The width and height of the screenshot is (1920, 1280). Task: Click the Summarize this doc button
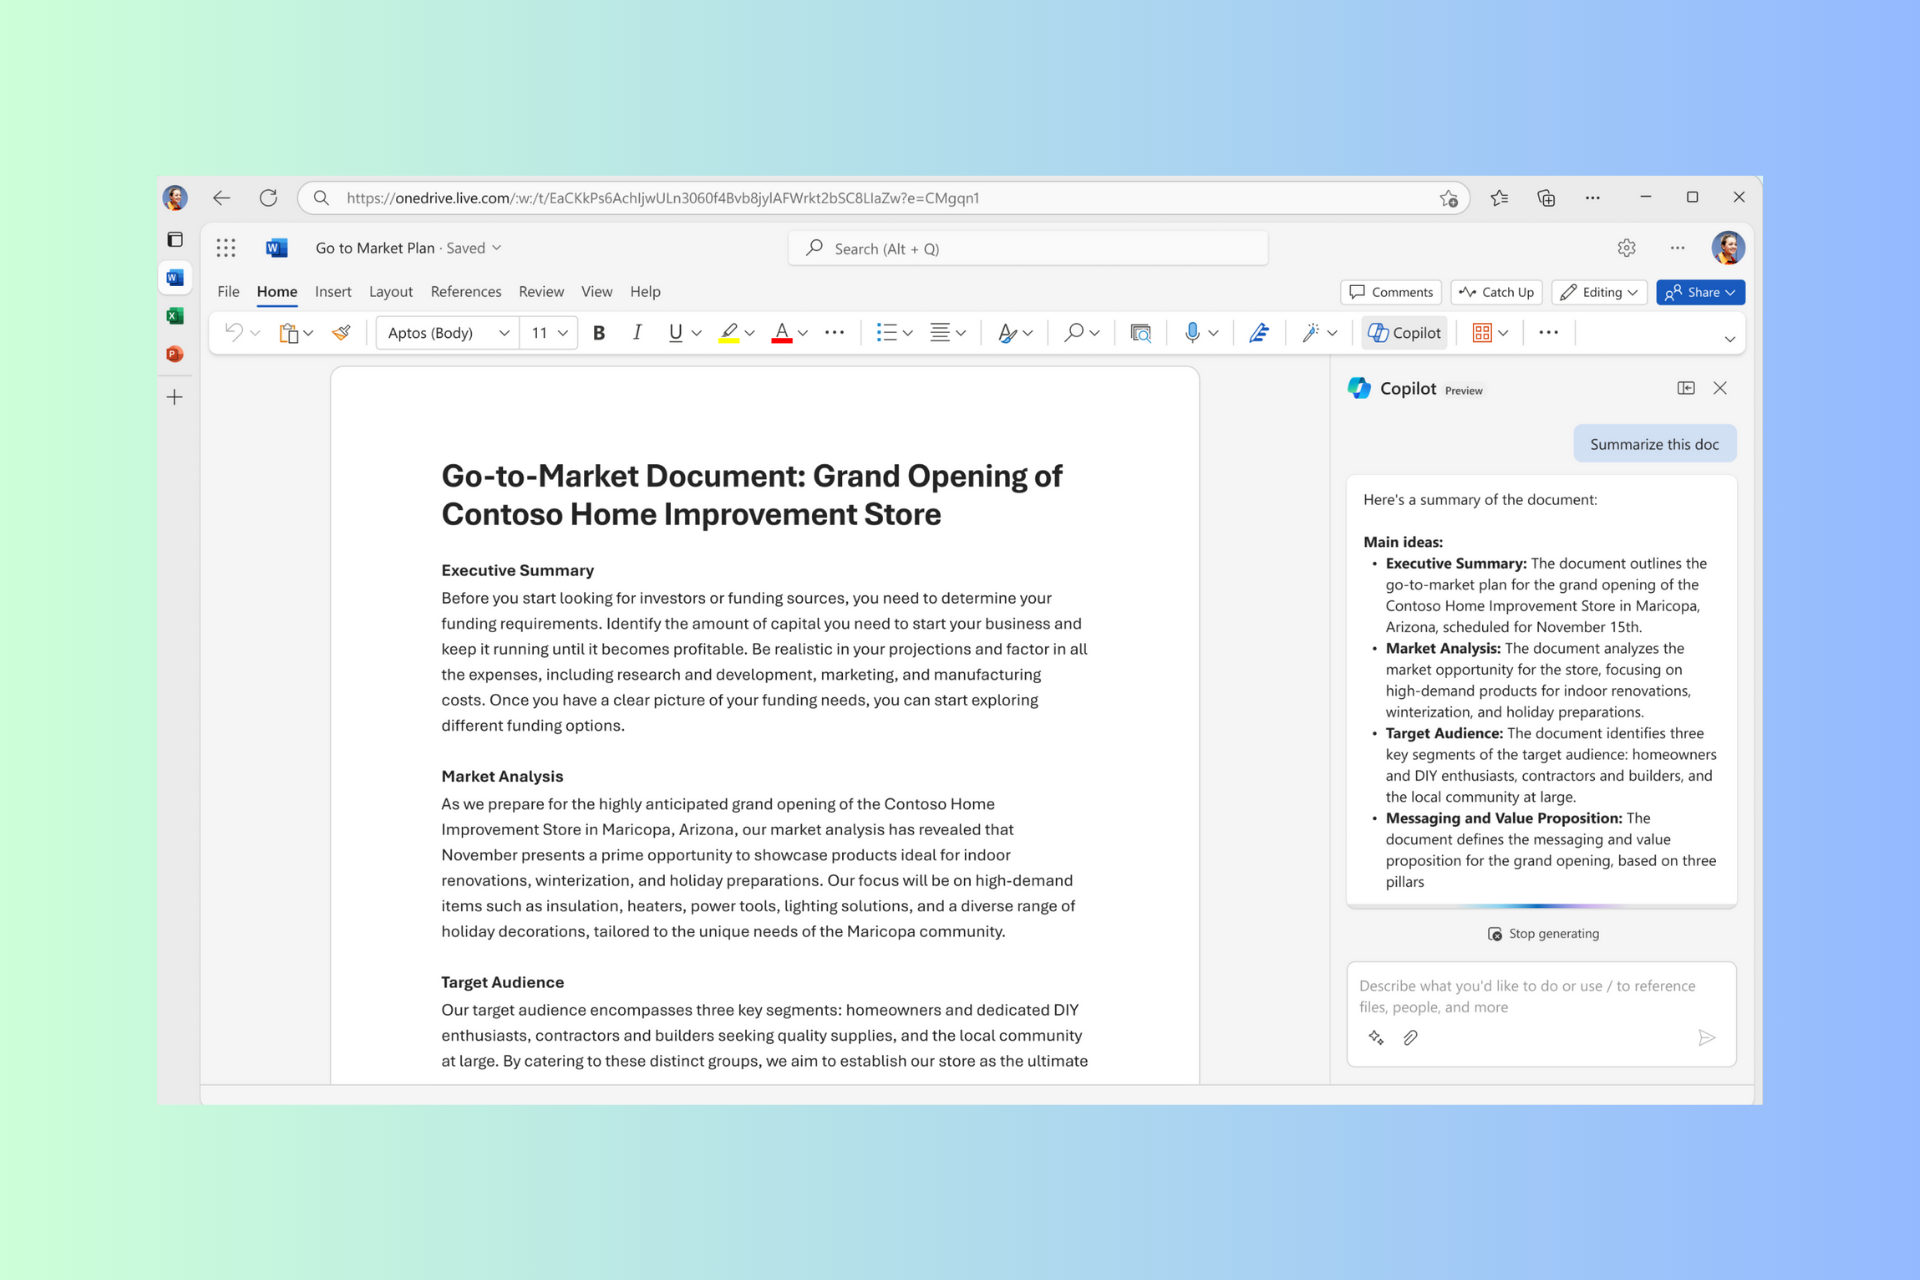1654,444
